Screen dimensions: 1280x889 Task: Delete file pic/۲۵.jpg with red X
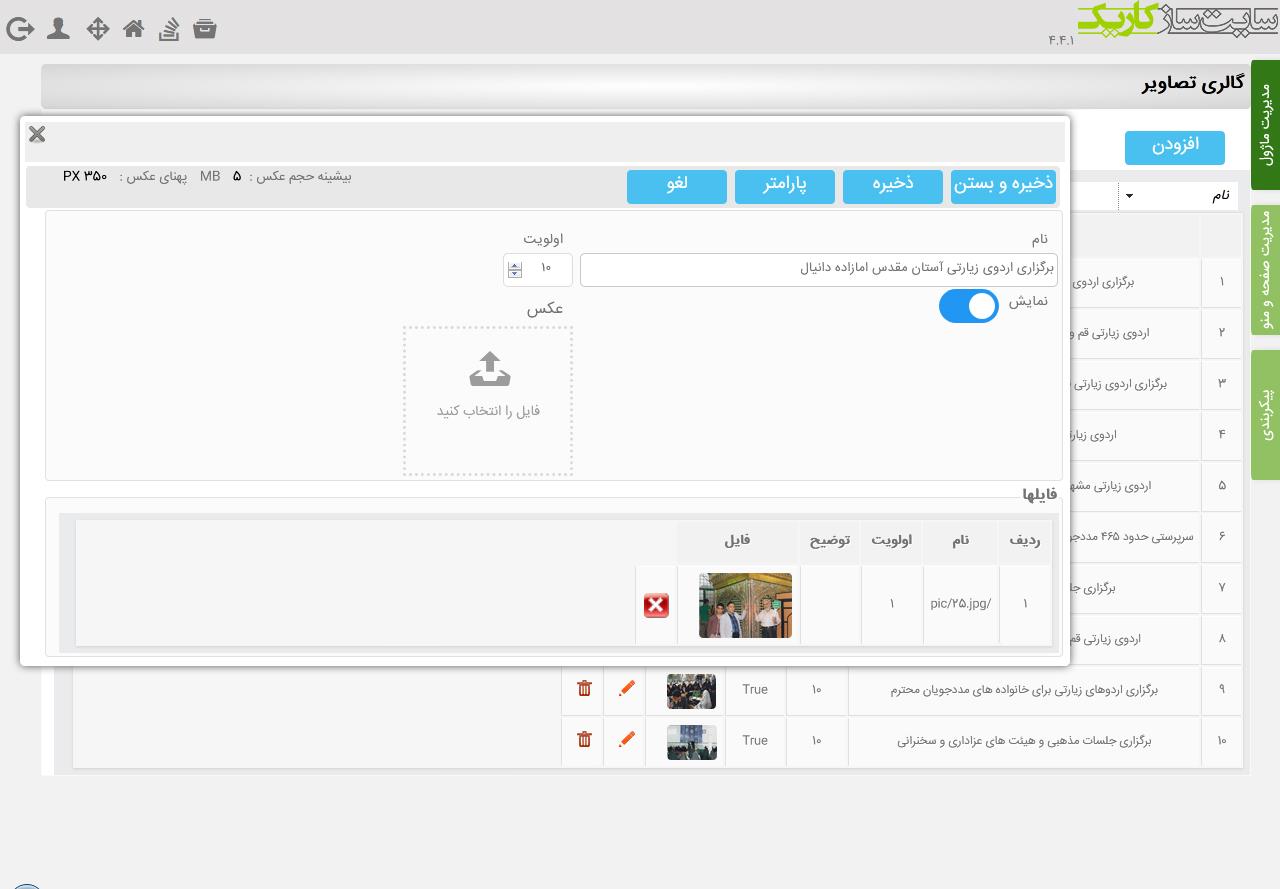pyautogui.click(x=656, y=605)
